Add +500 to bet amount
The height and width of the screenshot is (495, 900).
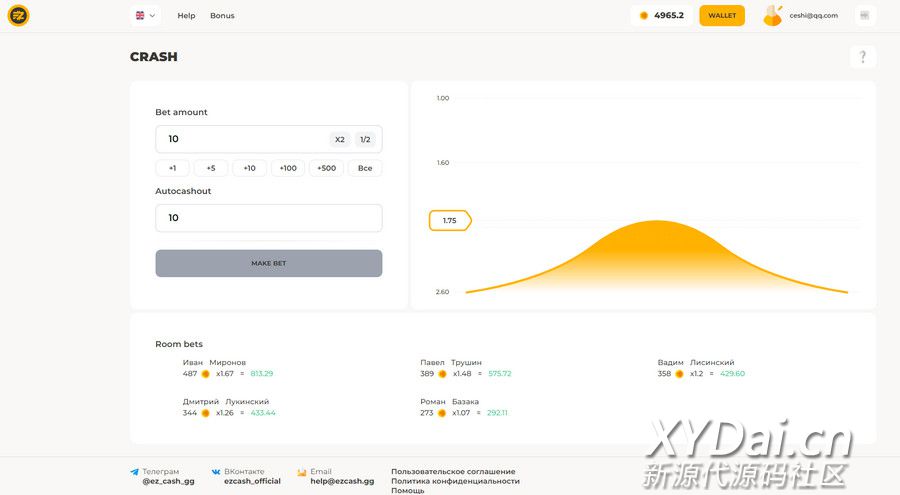pos(326,168)
